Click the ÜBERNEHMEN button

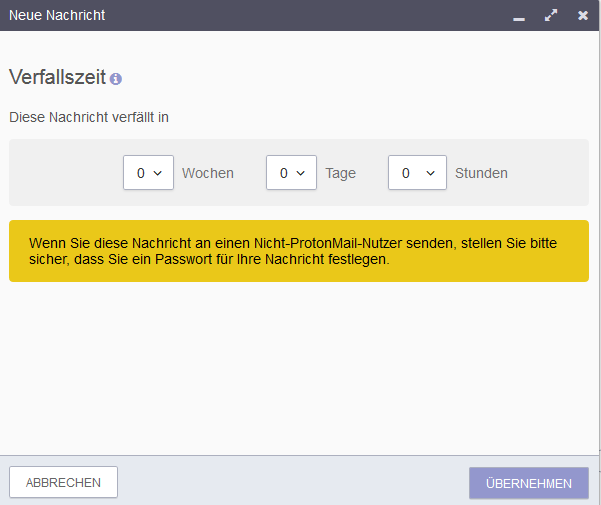529,483
